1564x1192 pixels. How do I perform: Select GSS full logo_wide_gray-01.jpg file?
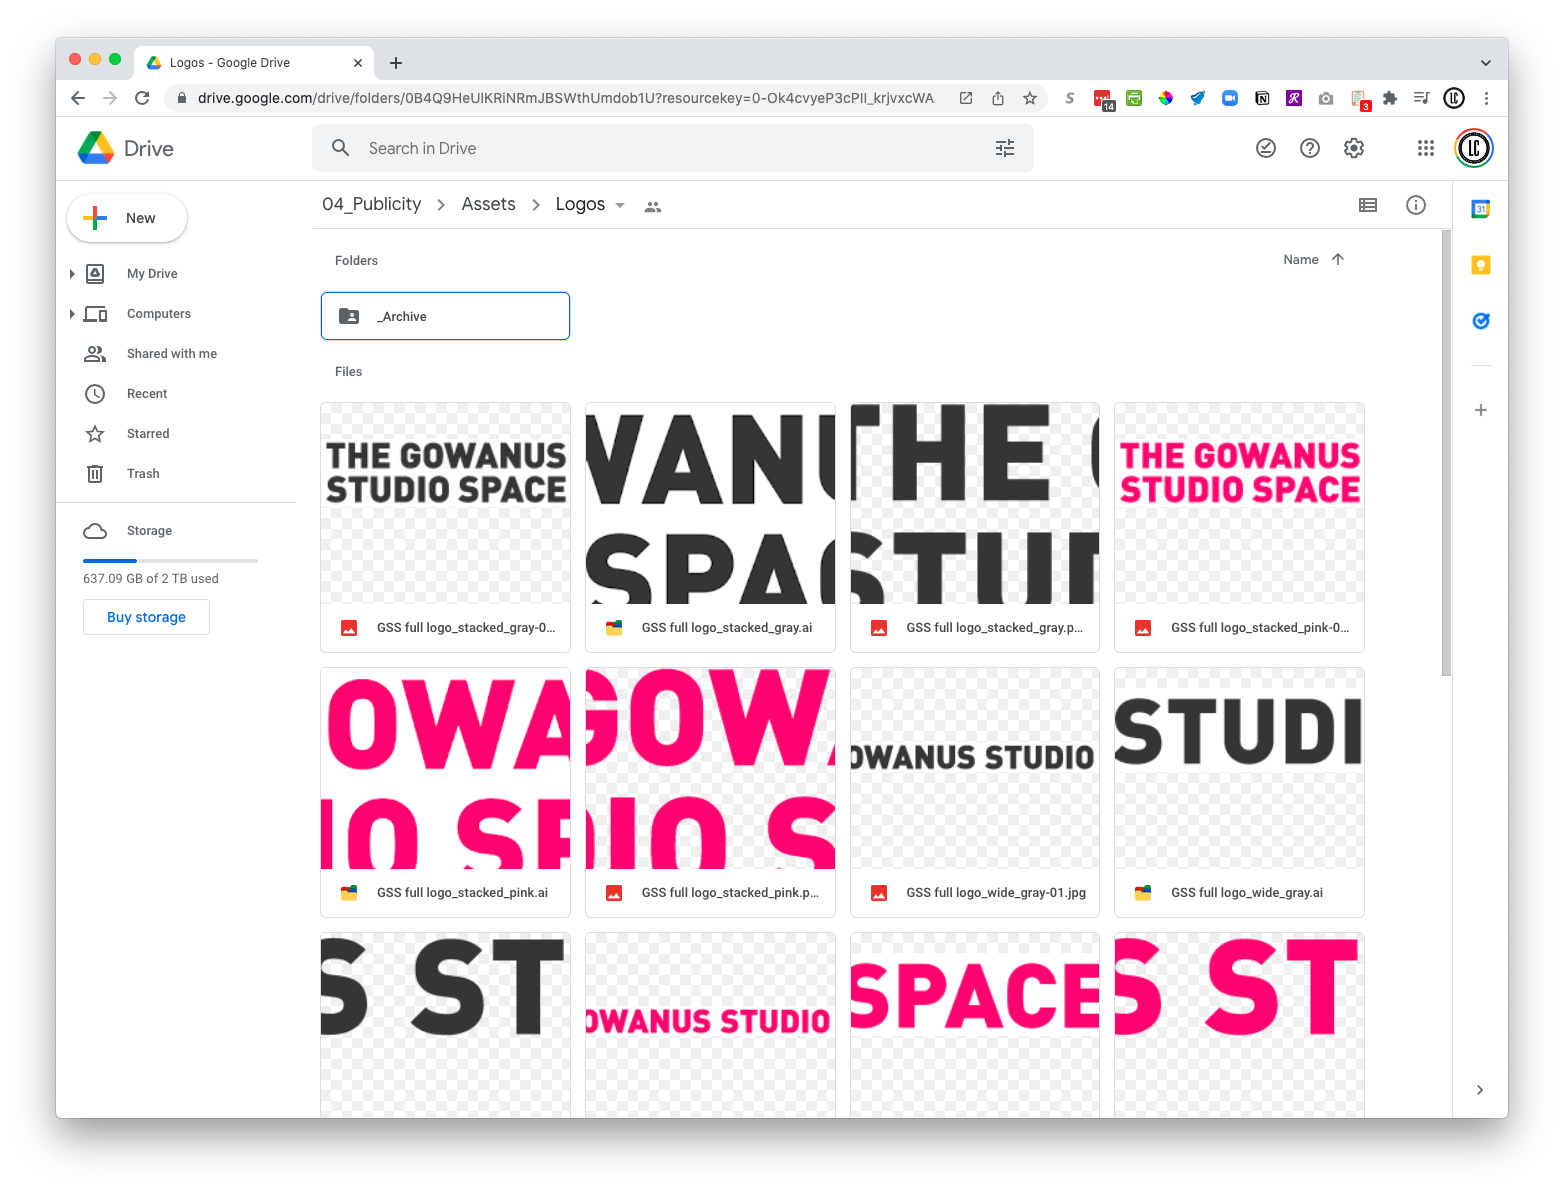tap(975, 792)
